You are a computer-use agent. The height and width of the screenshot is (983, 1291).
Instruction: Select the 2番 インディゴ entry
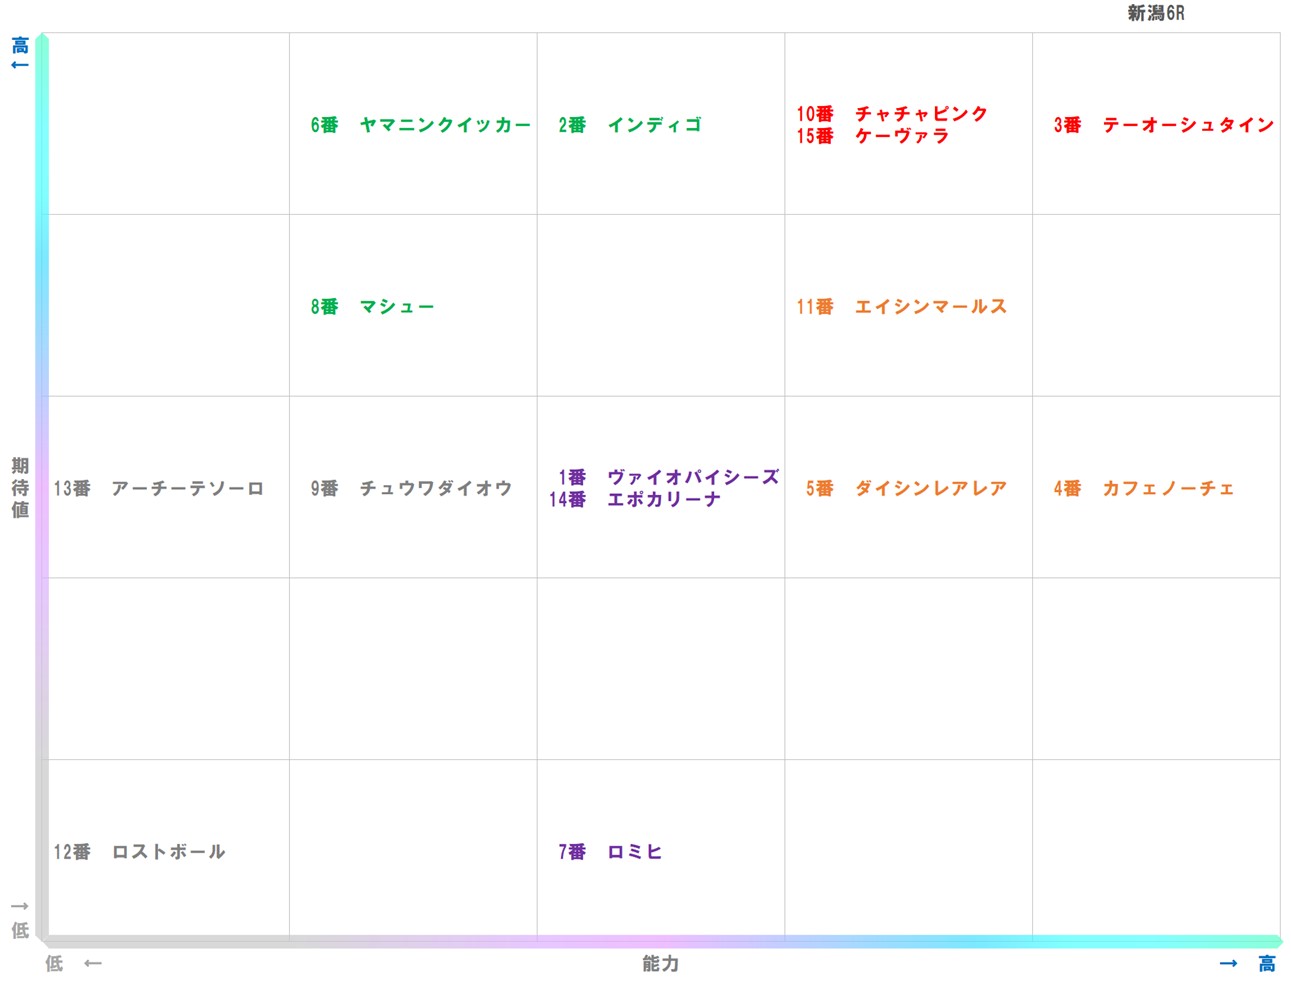(x=630, y=125)
